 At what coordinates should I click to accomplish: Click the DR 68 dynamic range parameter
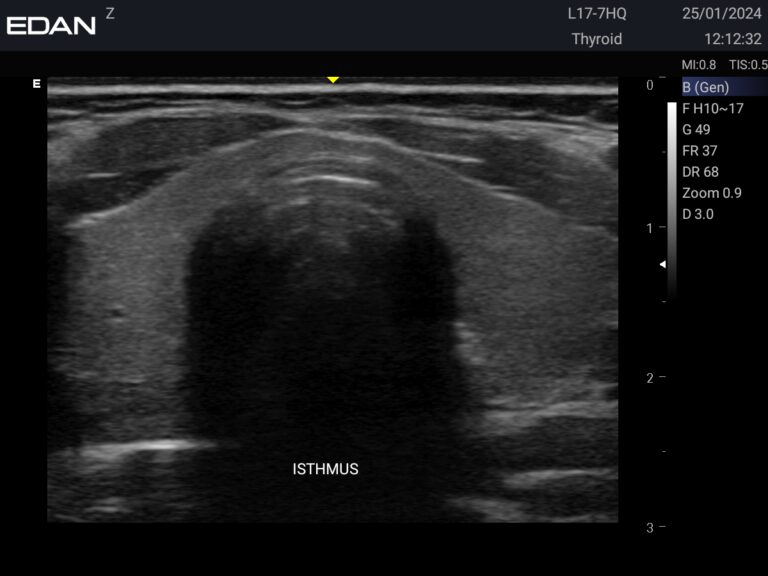click(x=700, y=171)
